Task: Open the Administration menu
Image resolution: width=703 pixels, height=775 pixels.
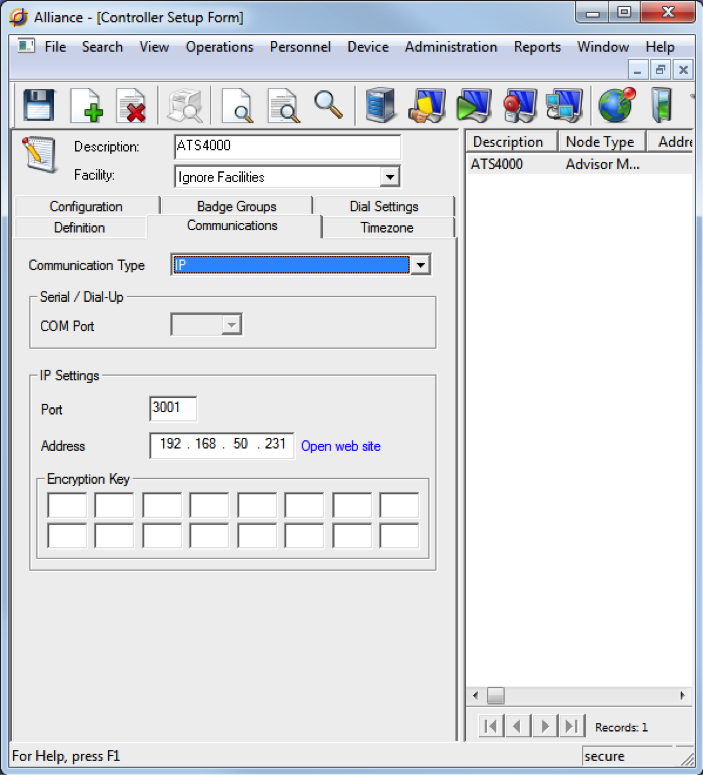Action: click(x=450, y=47)
